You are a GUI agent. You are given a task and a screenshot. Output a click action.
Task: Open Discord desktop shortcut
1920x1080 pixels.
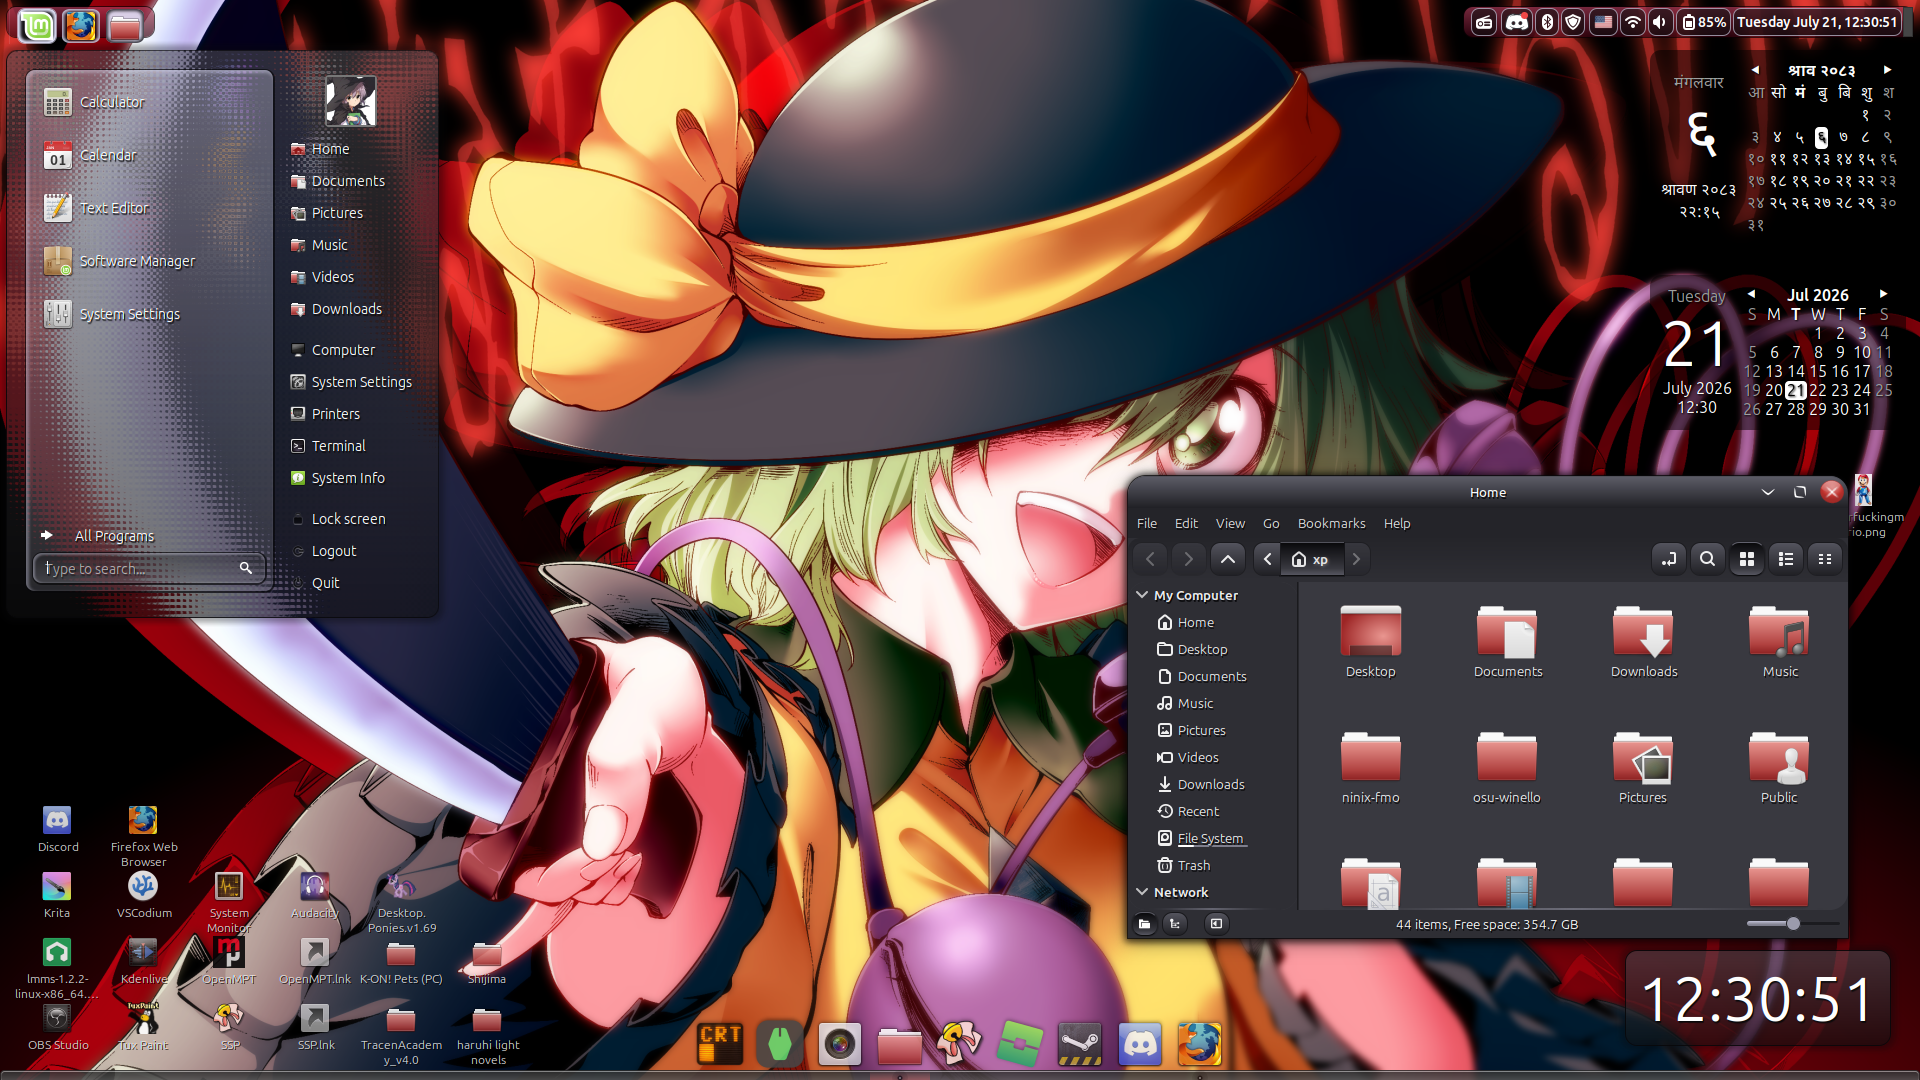58,829
